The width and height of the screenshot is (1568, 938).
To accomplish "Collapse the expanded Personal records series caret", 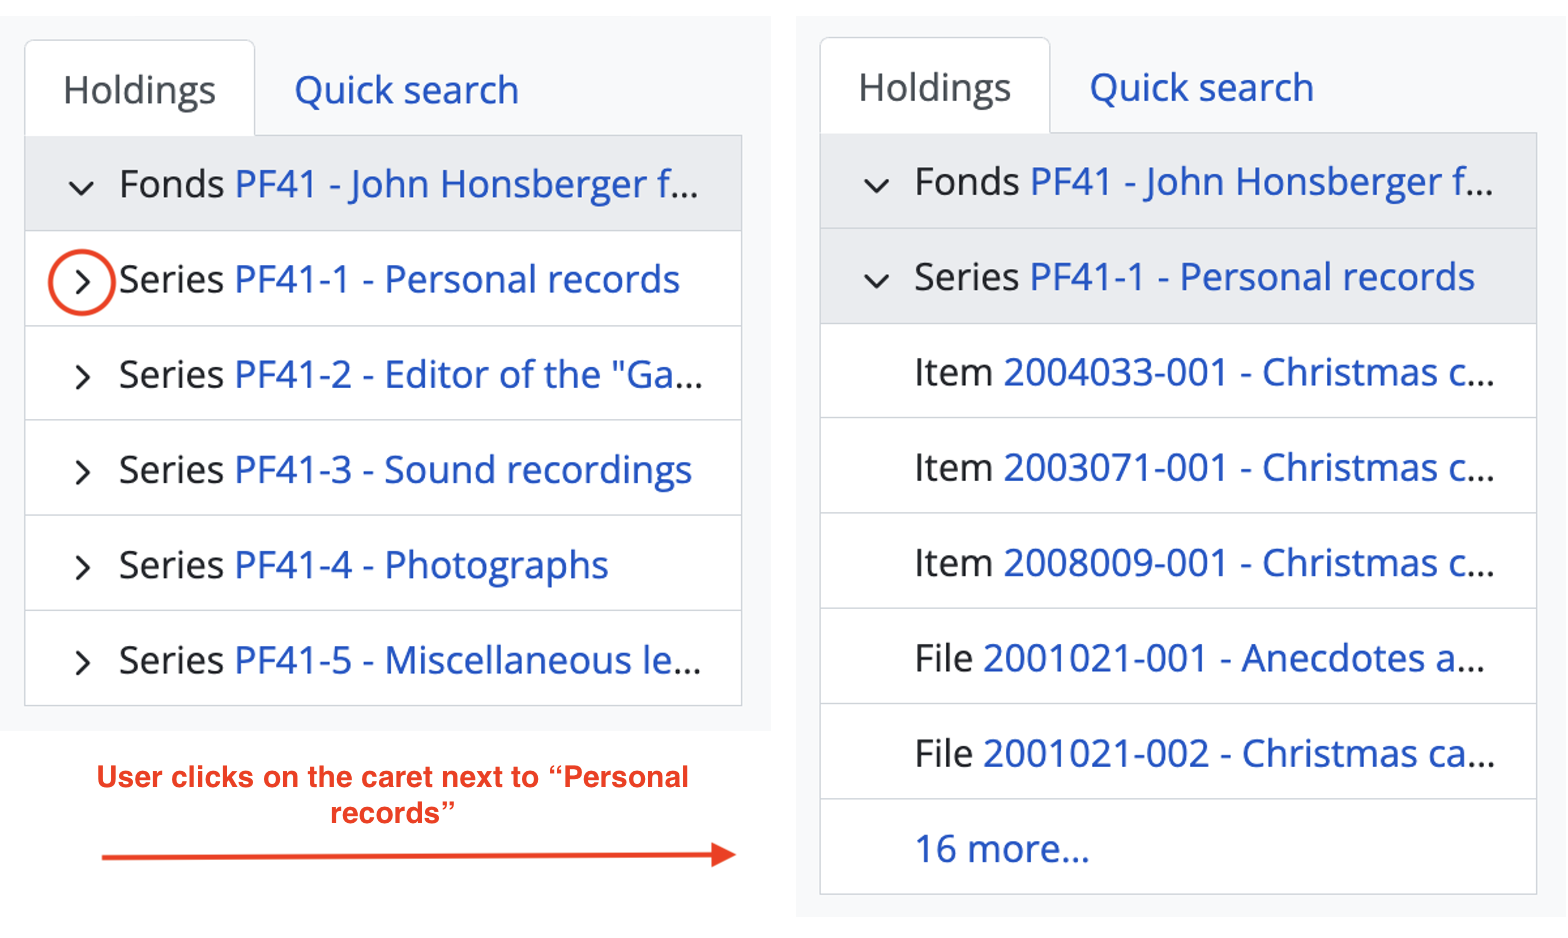I will pos(876,280).
